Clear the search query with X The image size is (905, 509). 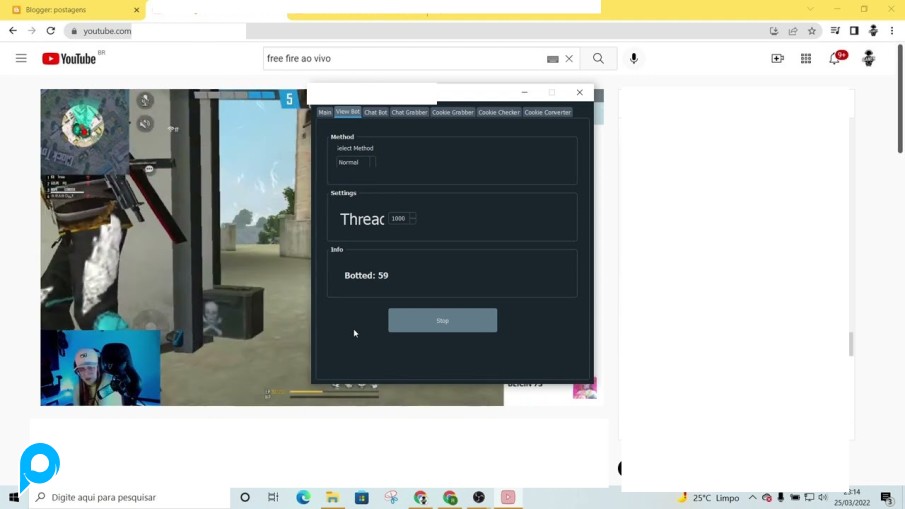(x=569, y=59)
